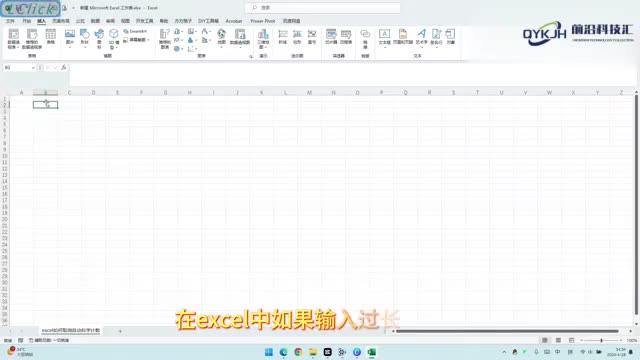Click the Insert Function fx button
The image size is (640, 360).
pyautogui.click(x=64, y=68)
